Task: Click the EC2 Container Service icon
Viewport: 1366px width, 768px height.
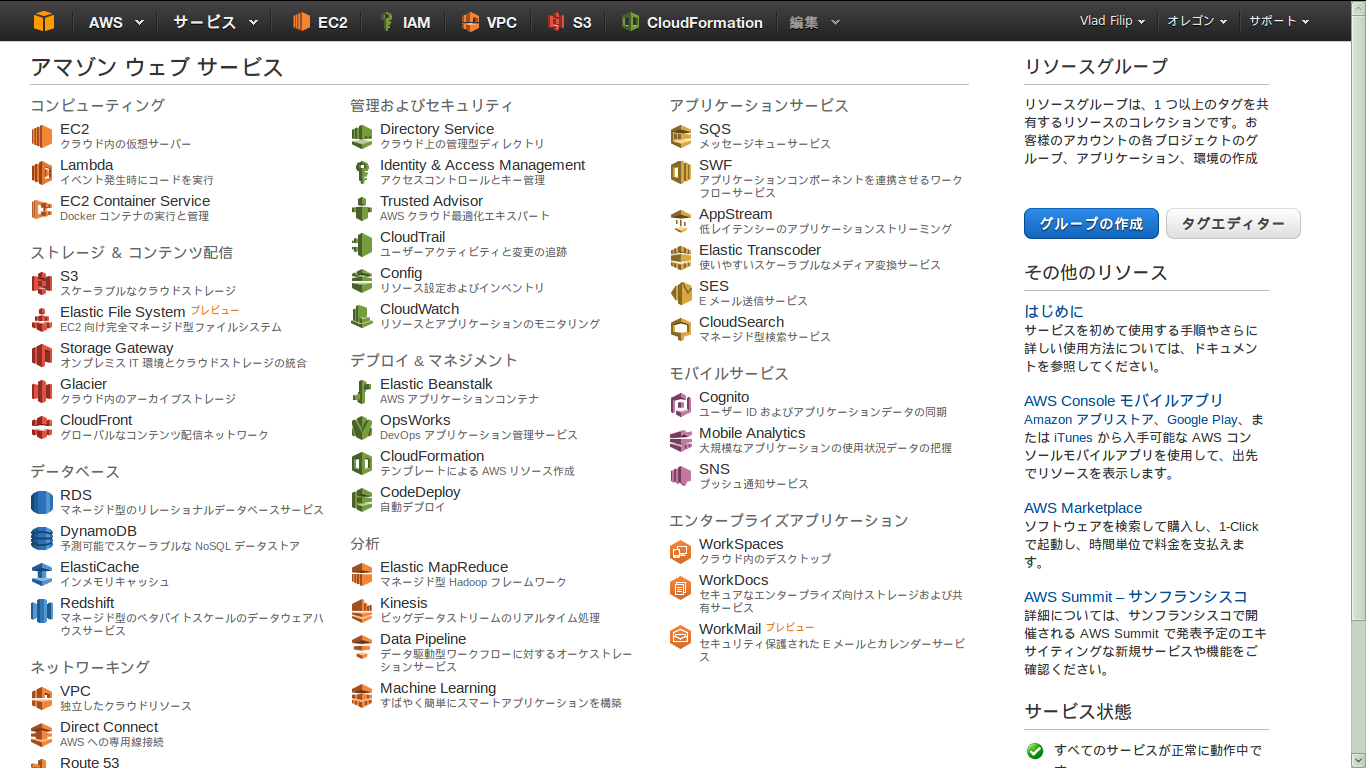Action: coord(41,208)
